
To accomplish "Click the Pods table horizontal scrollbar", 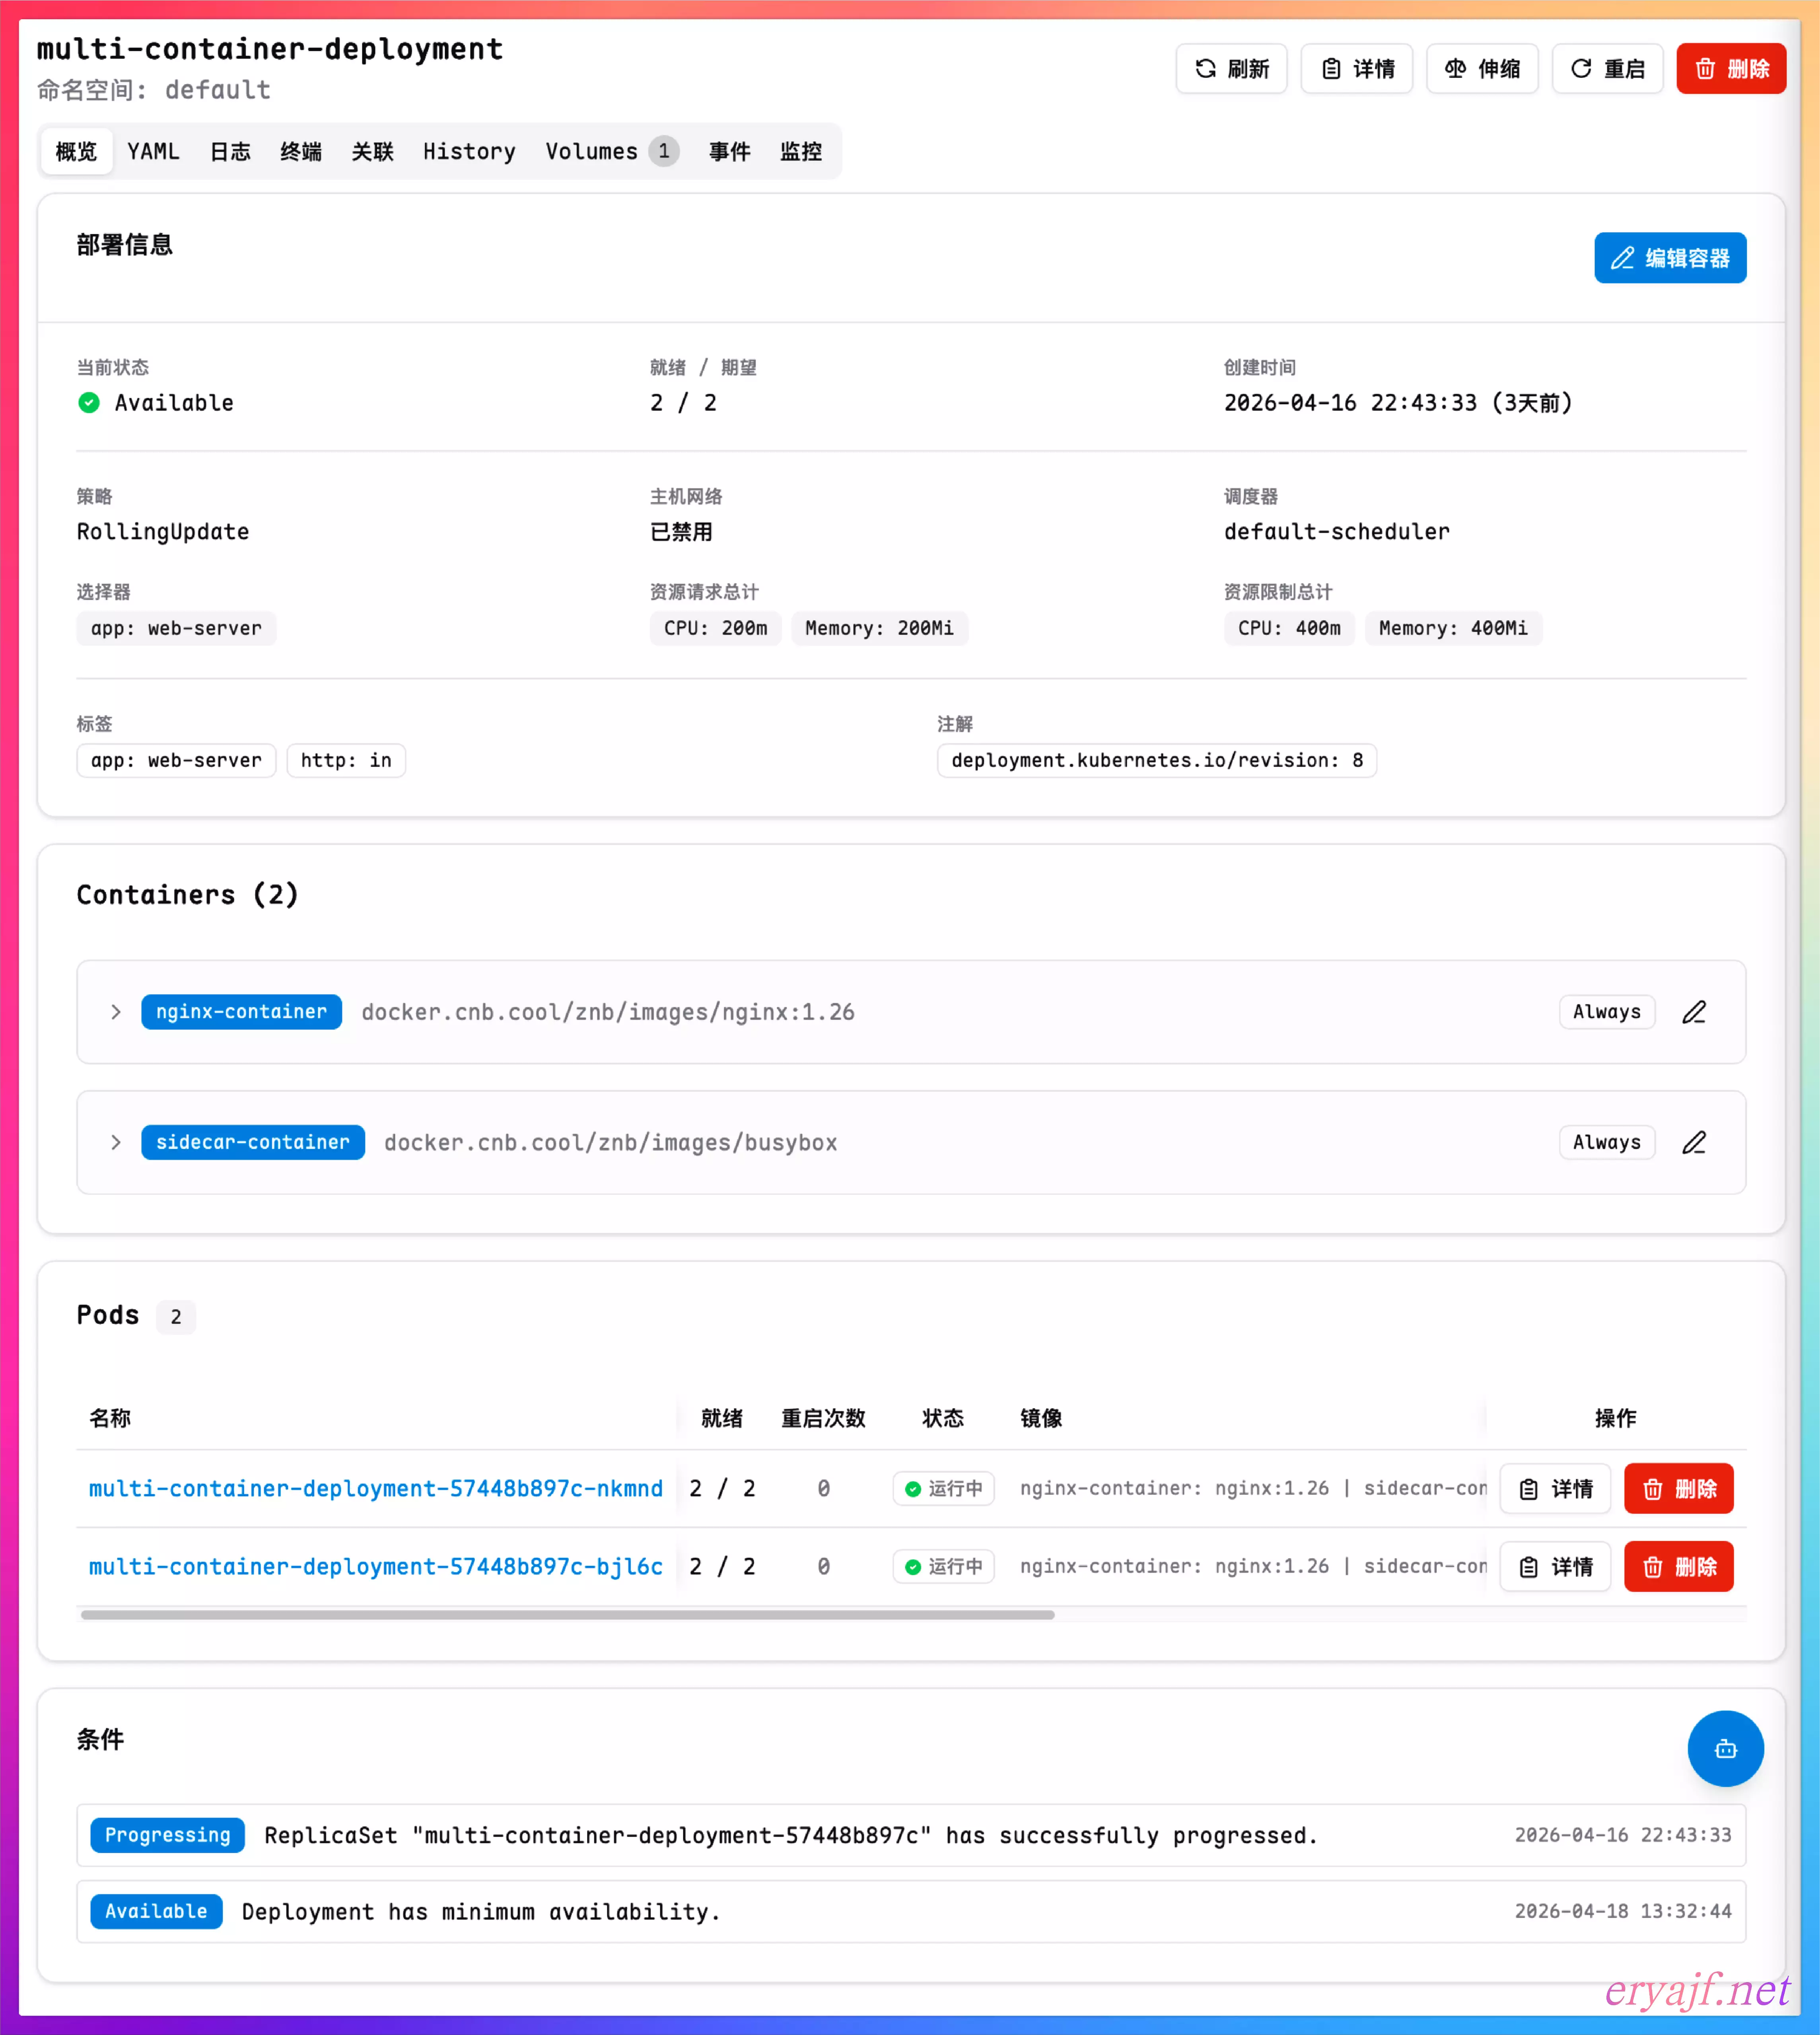I will (567, 1614).
